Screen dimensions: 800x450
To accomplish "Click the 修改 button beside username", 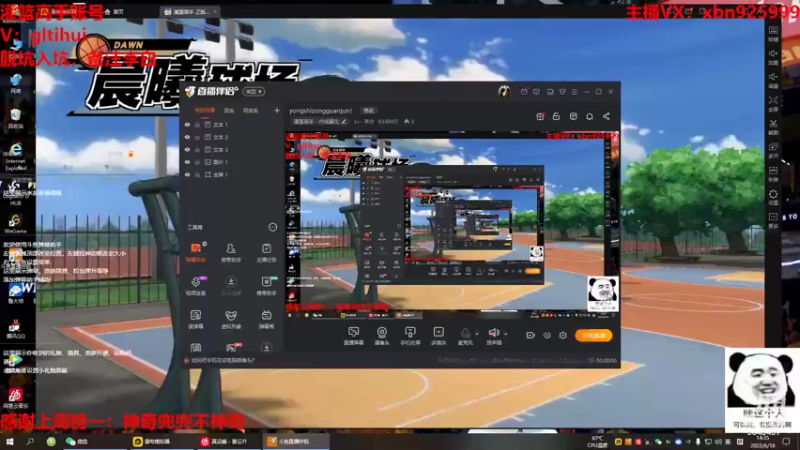I will click(x=368, y=110).
